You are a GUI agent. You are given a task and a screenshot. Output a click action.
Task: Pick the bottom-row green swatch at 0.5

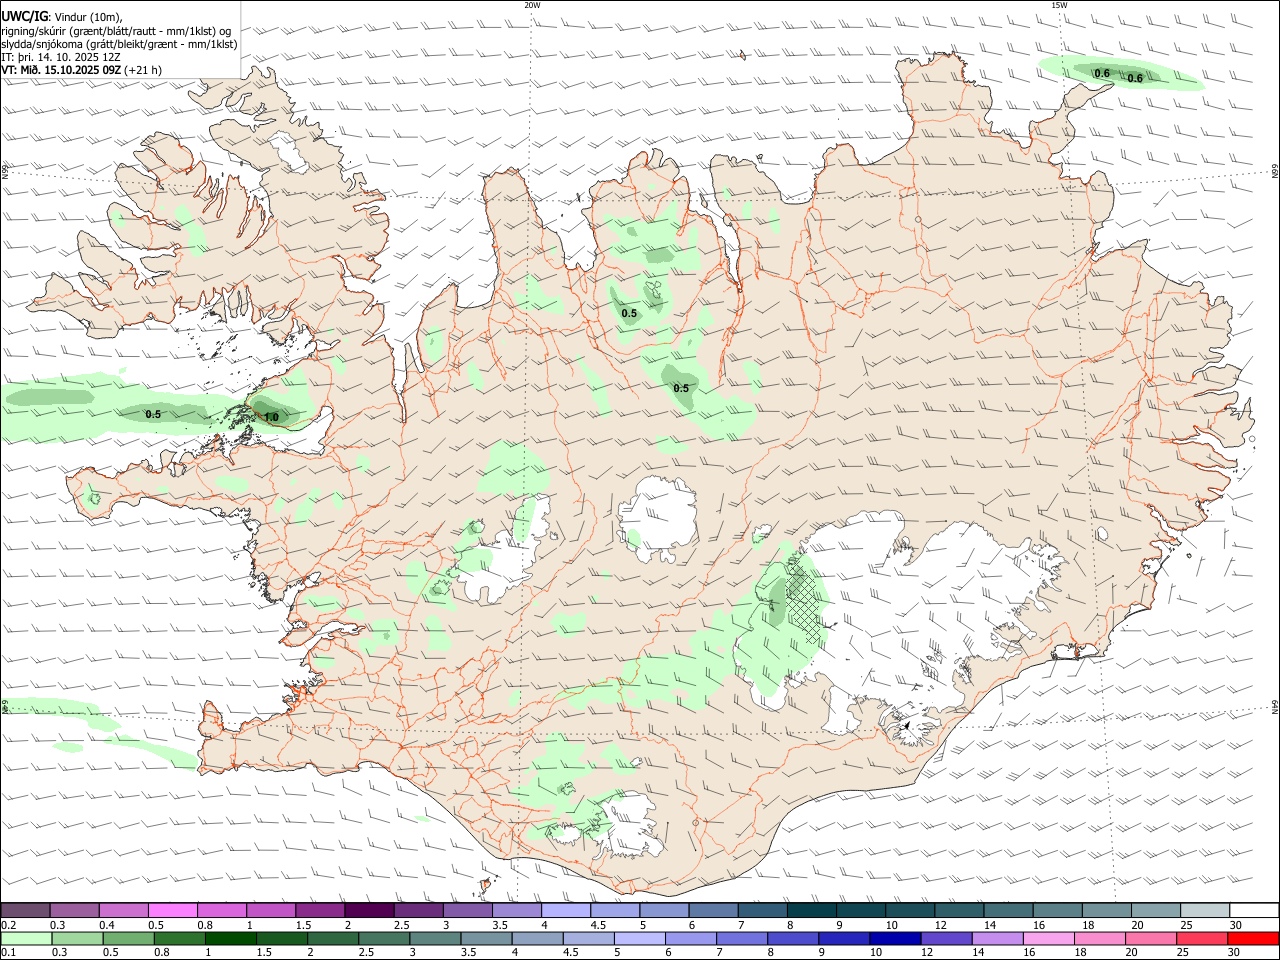click(129, 939)
